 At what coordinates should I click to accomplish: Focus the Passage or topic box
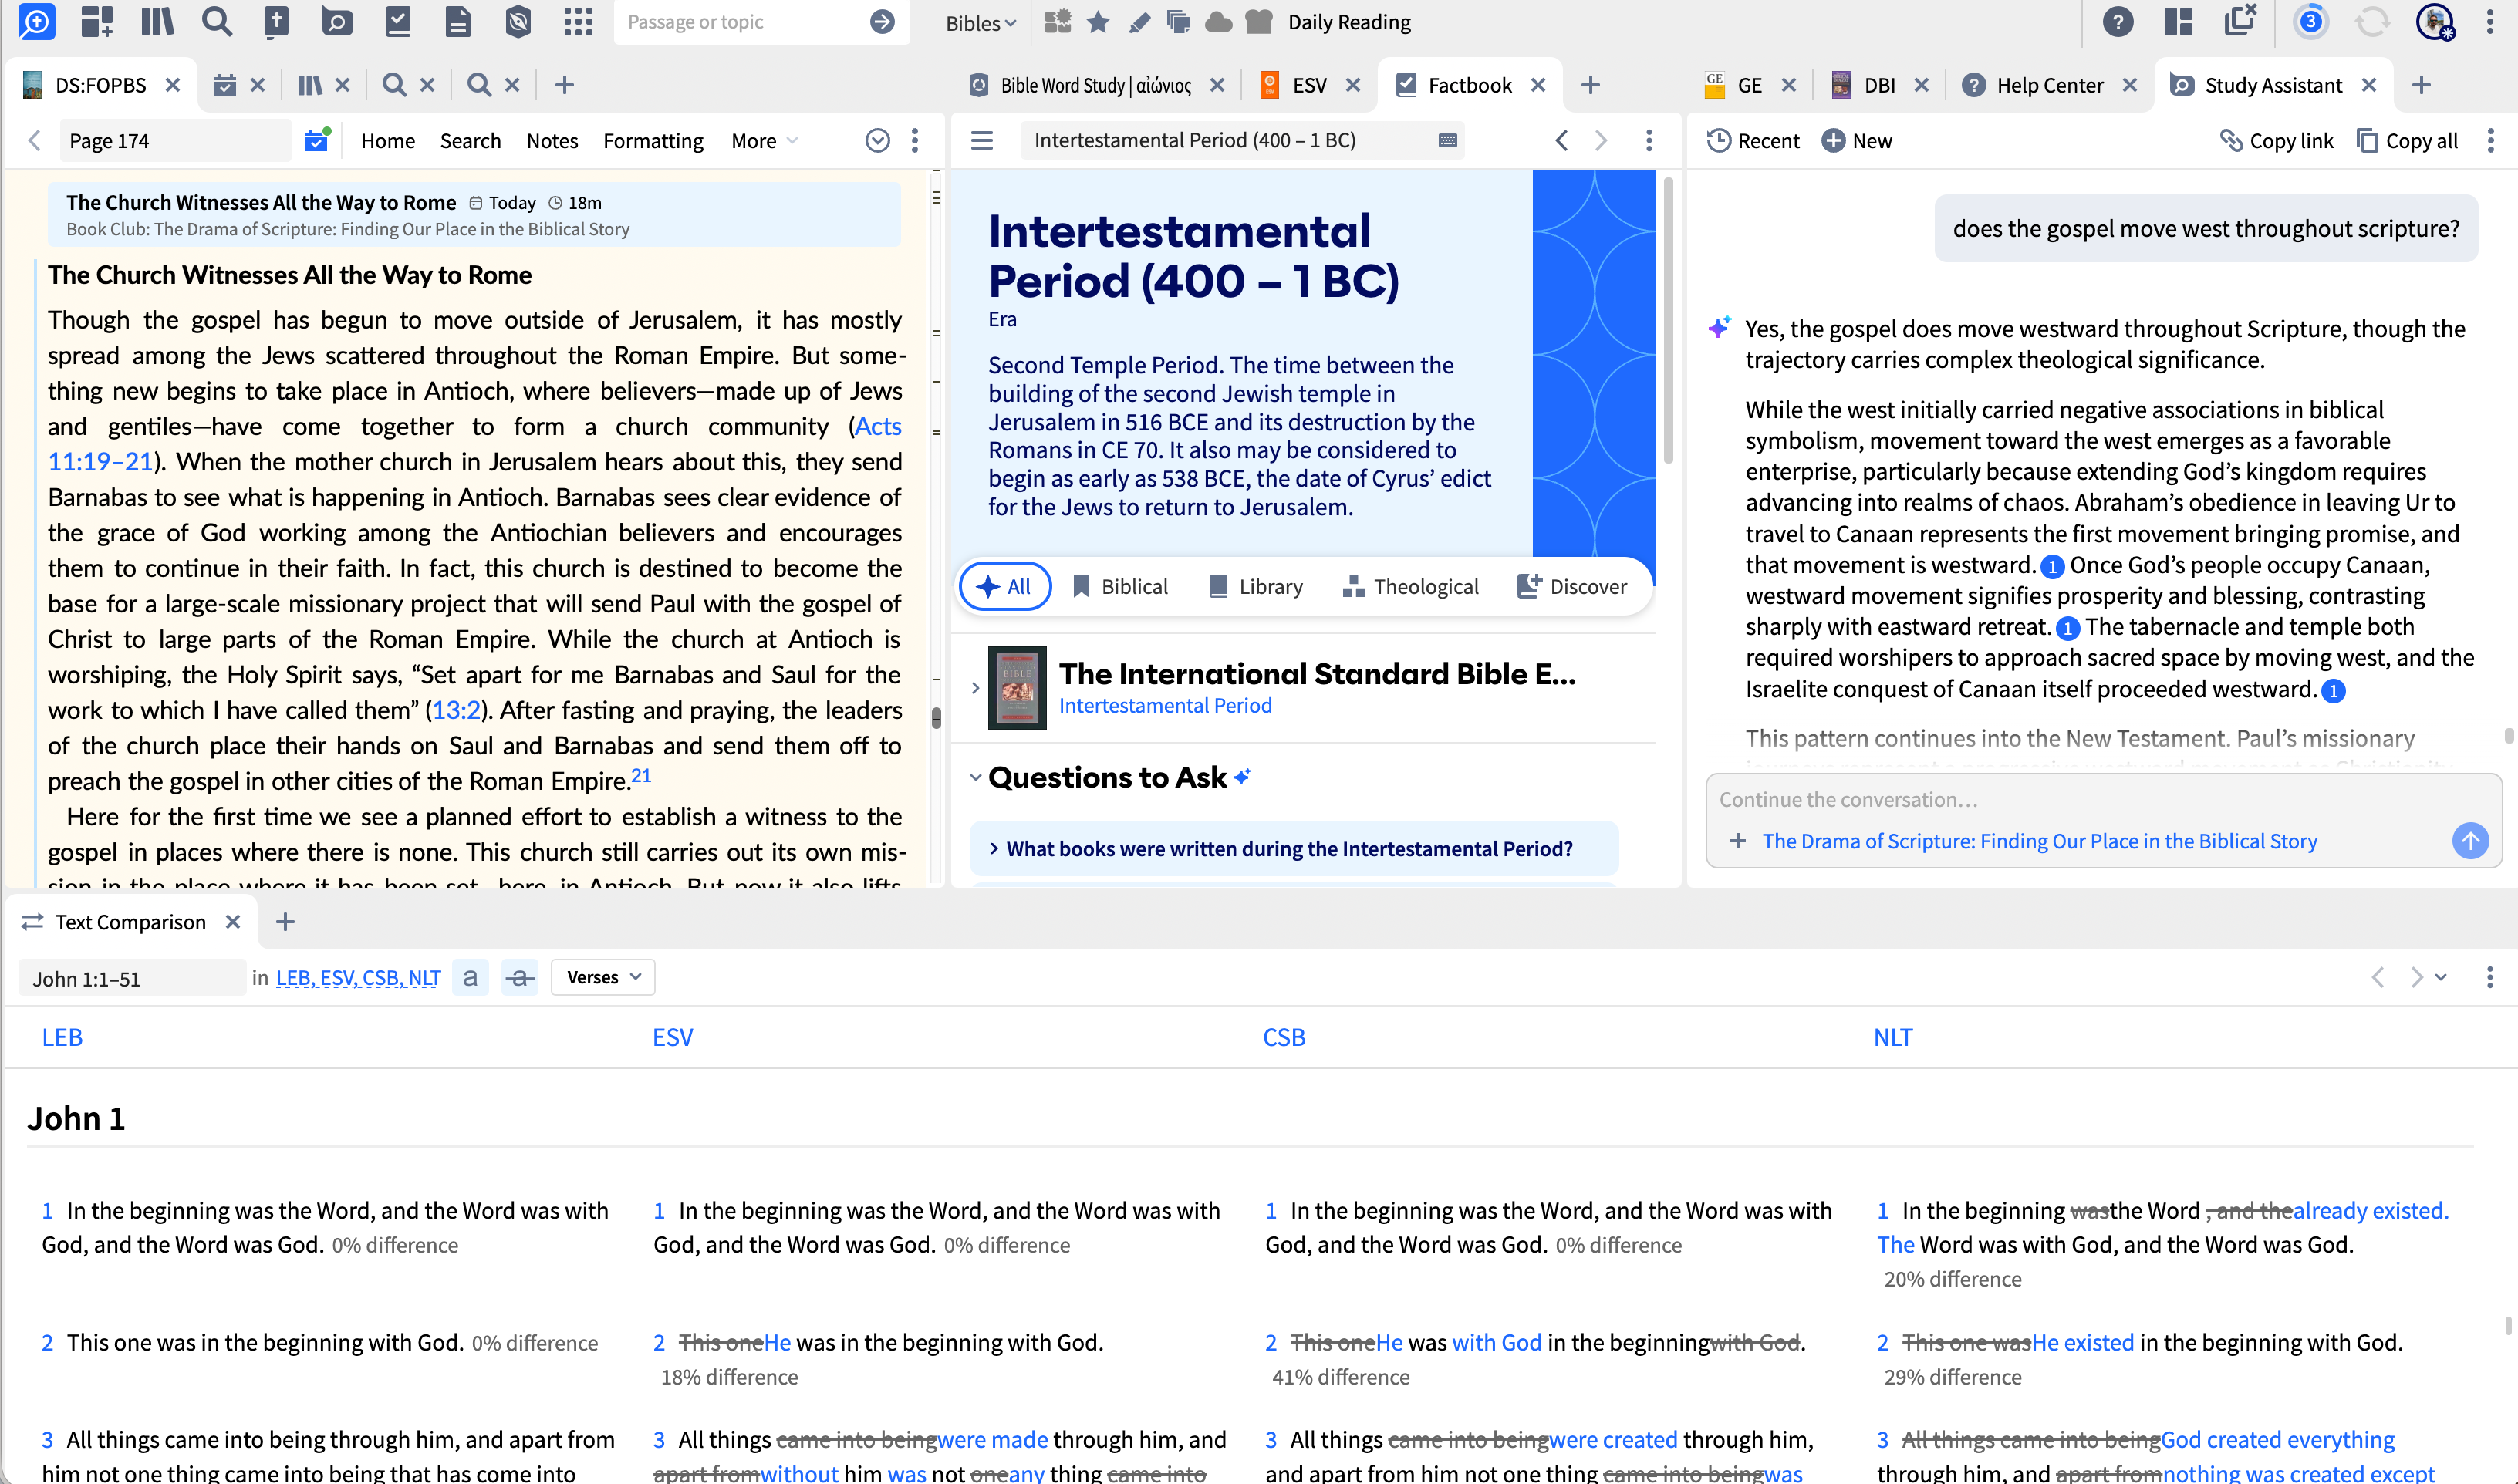click(740, 22)
